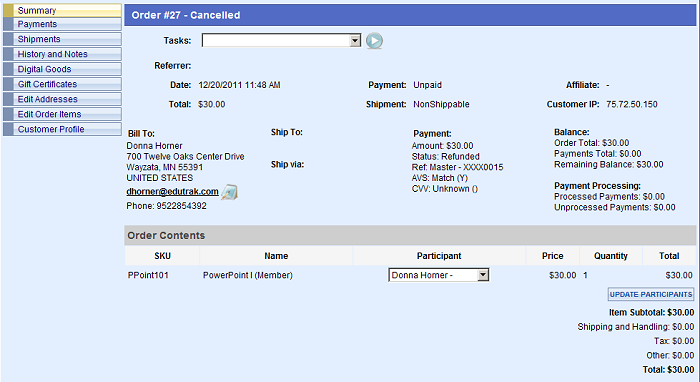Click the green run Tasks arrow icon
Viewport: 700px width, 382px height.
(x=374, y=41)
